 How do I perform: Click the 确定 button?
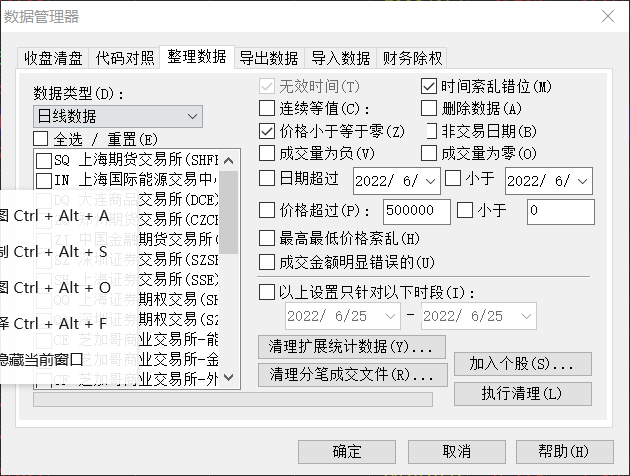pyautogui.click(x=347, y=452)
